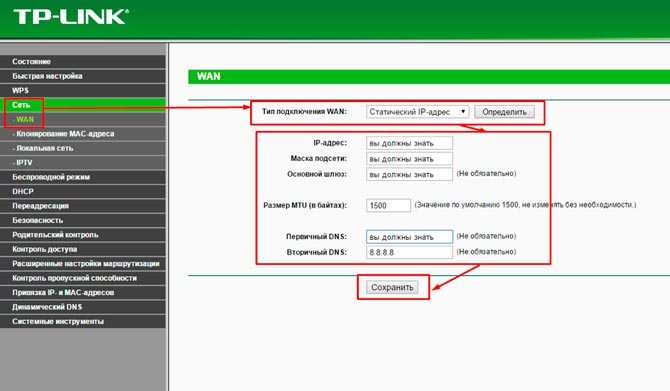Open the DHCP menu item
This screenshot has width=670, height=391.
click(x=83, y=191)
